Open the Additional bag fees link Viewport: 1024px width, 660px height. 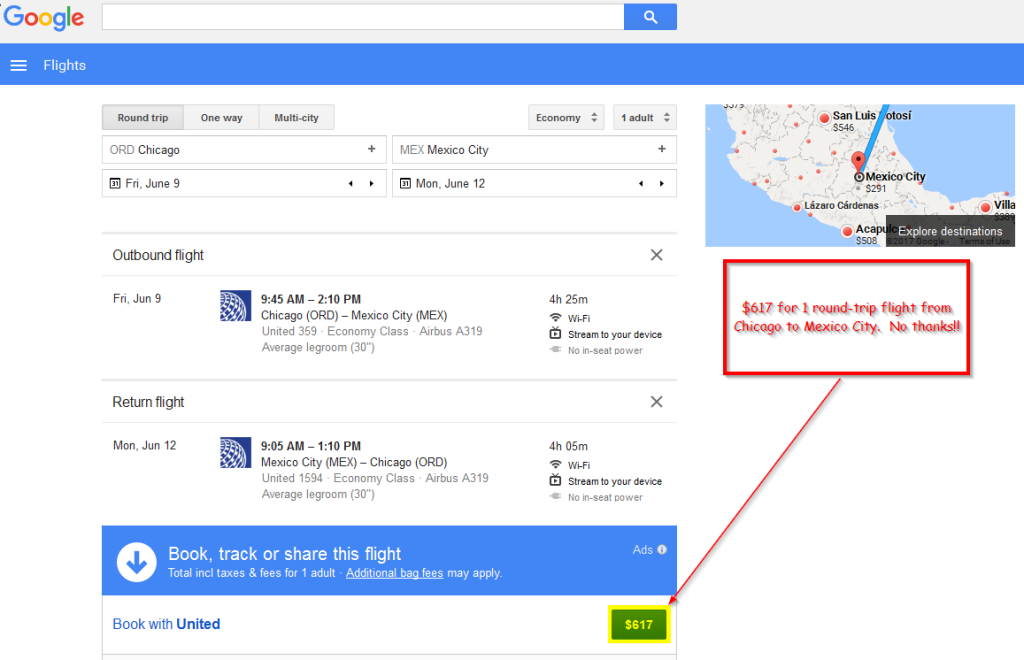(394, 573)
